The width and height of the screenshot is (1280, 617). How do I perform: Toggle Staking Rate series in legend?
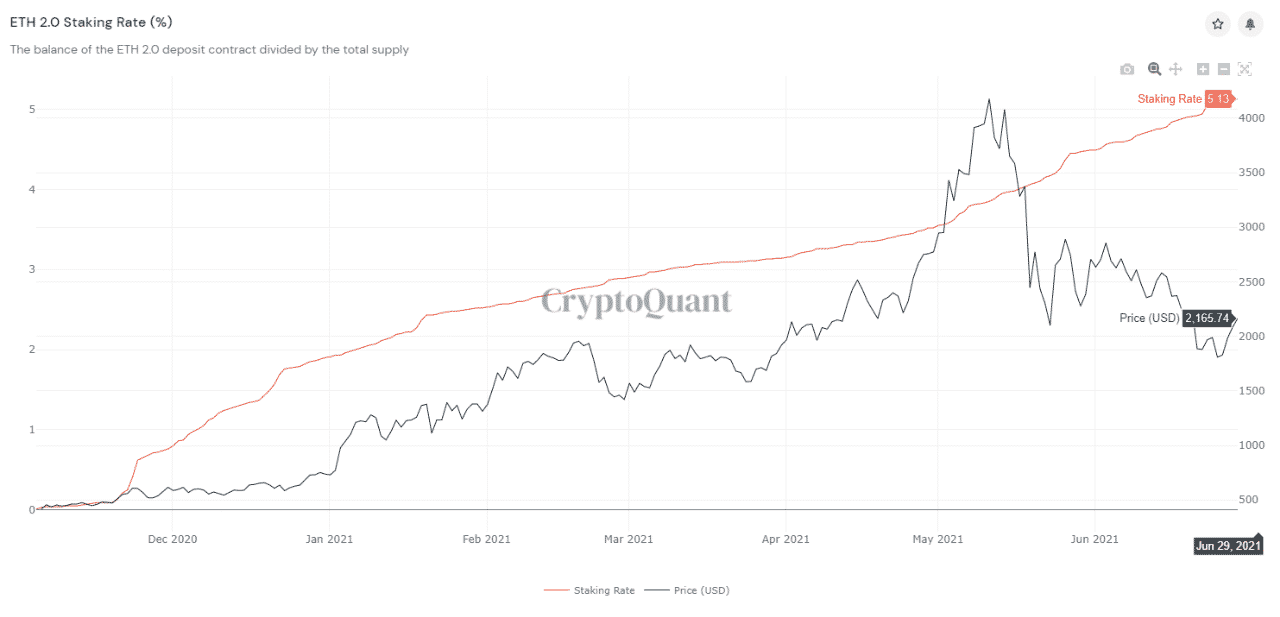(x=604, y=590)
